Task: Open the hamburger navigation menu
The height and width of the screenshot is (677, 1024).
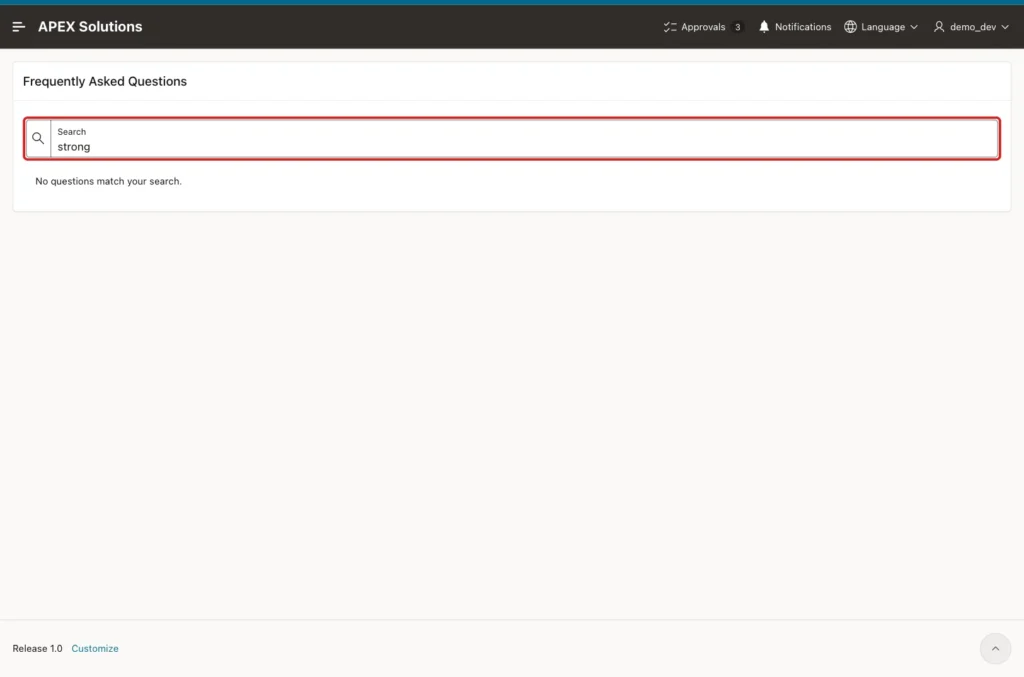Action: pyautogui.click(x=18, y=27)
